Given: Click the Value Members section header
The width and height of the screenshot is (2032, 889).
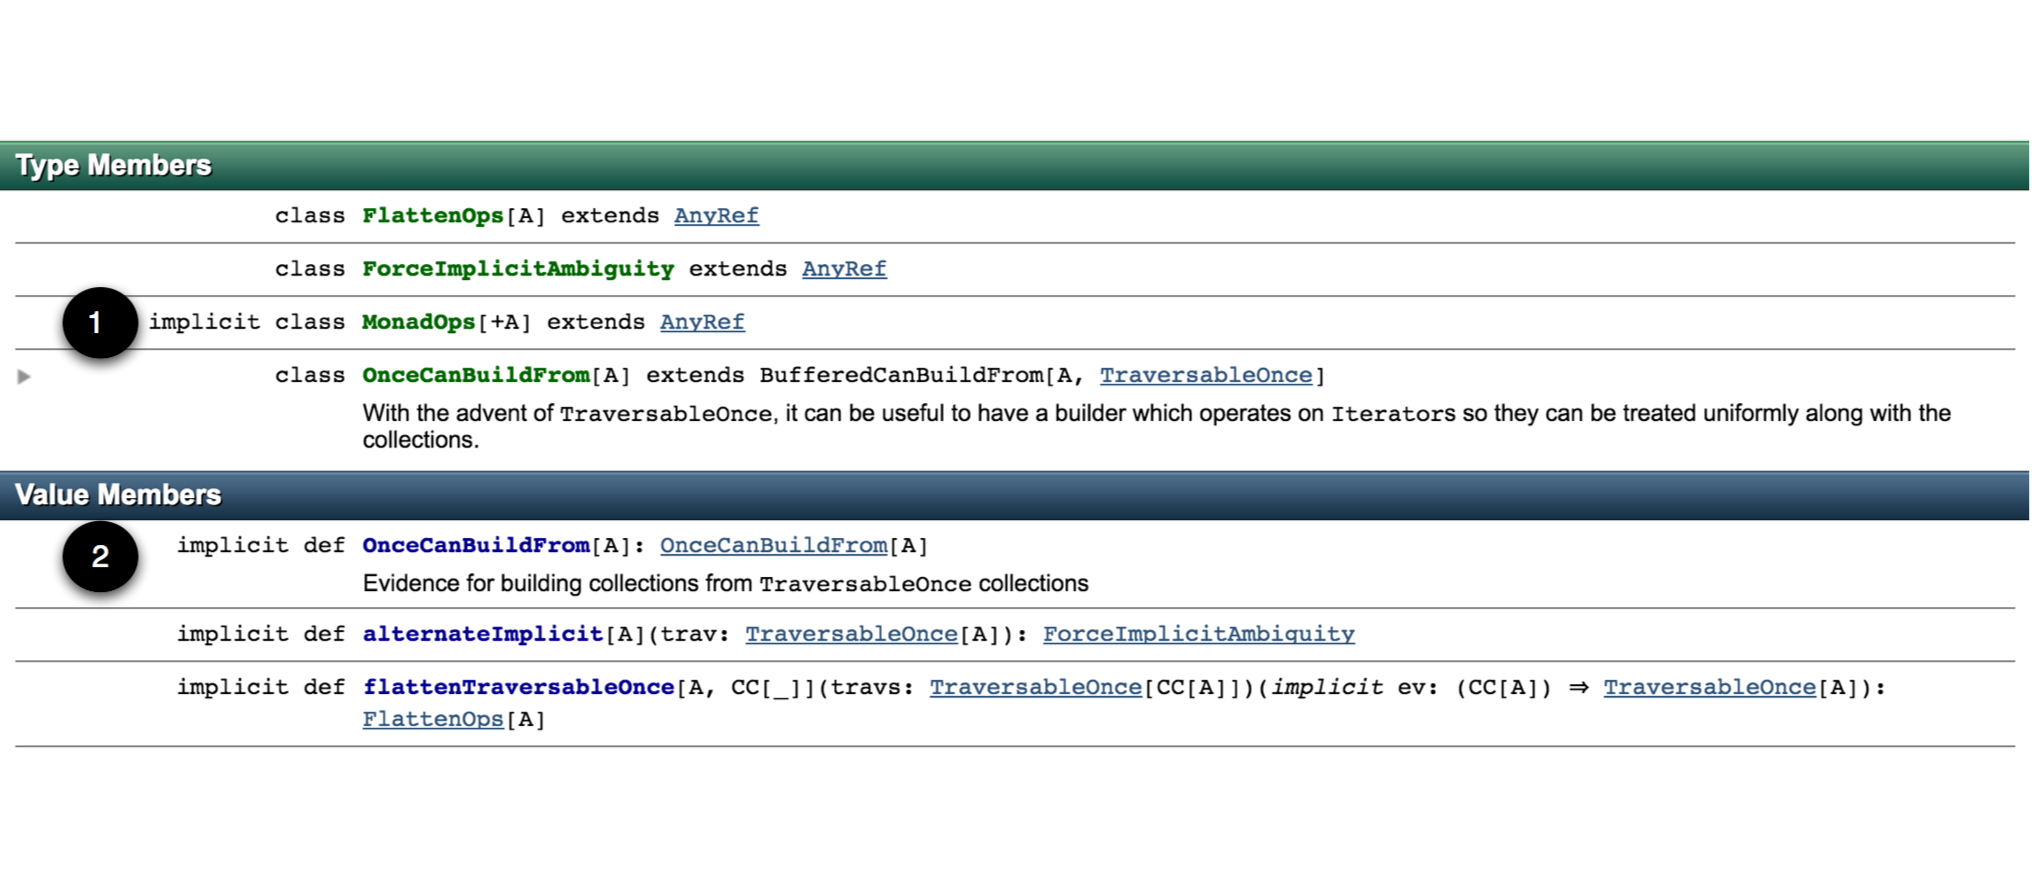Looking at the screenshot, I should (118, 495).
